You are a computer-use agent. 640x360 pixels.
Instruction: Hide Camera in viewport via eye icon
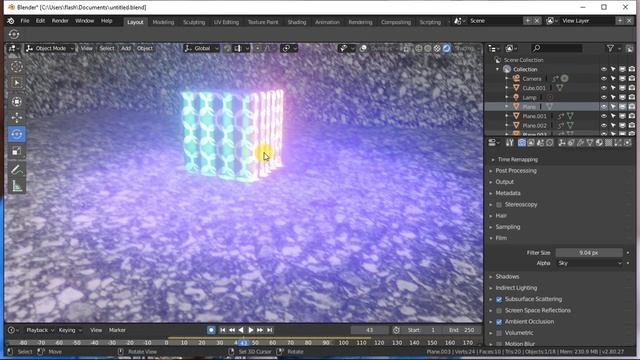point(604,78)
